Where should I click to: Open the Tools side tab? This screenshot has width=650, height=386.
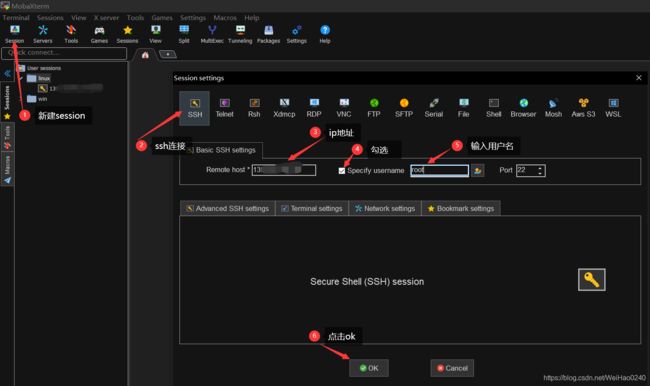7,137
